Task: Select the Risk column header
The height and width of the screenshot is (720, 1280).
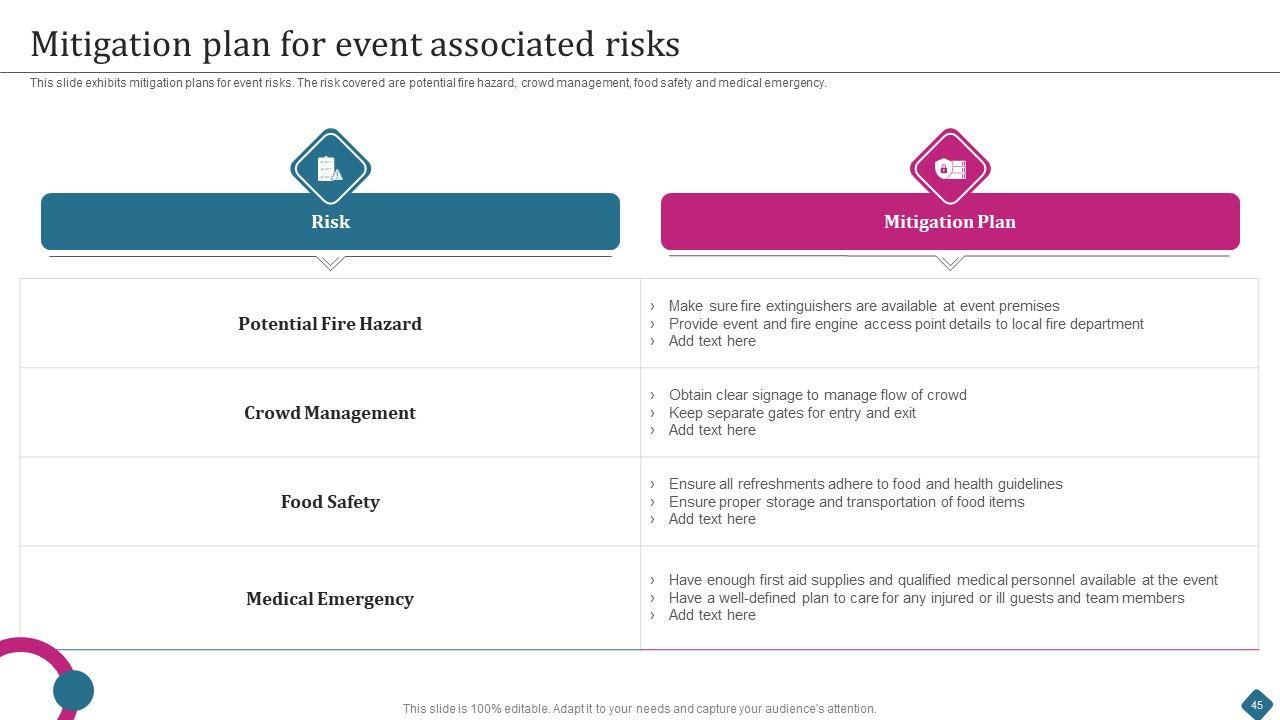Action: (330, 222)
